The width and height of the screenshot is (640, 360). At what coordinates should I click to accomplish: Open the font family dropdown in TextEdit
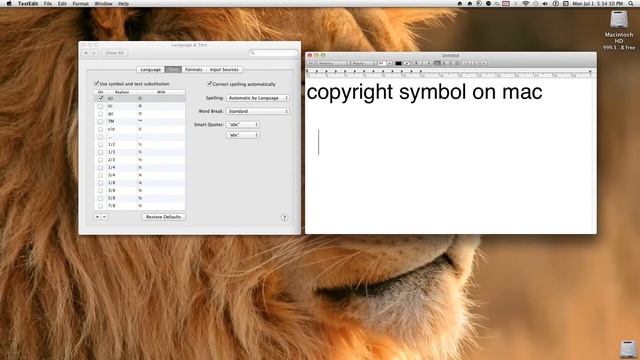tap(333, 63)
